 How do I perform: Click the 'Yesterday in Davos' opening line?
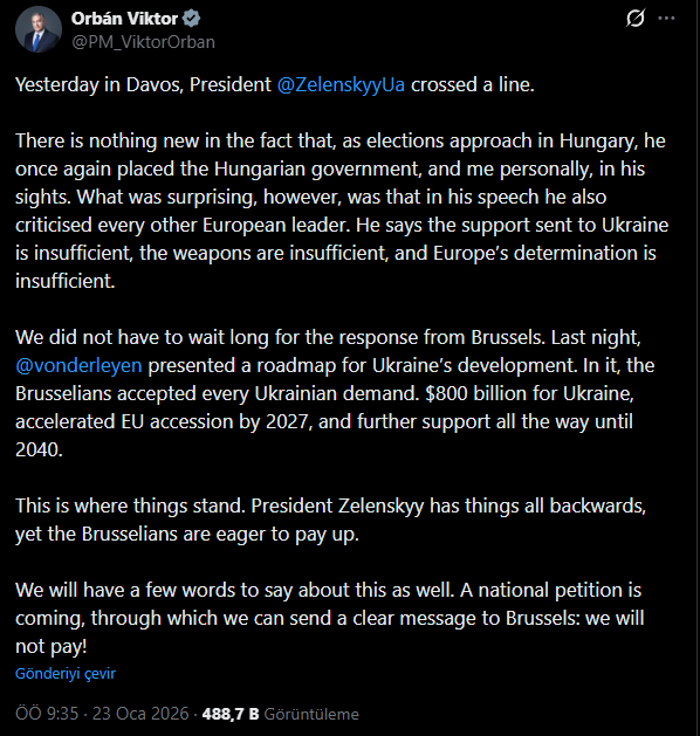(140, 85)
